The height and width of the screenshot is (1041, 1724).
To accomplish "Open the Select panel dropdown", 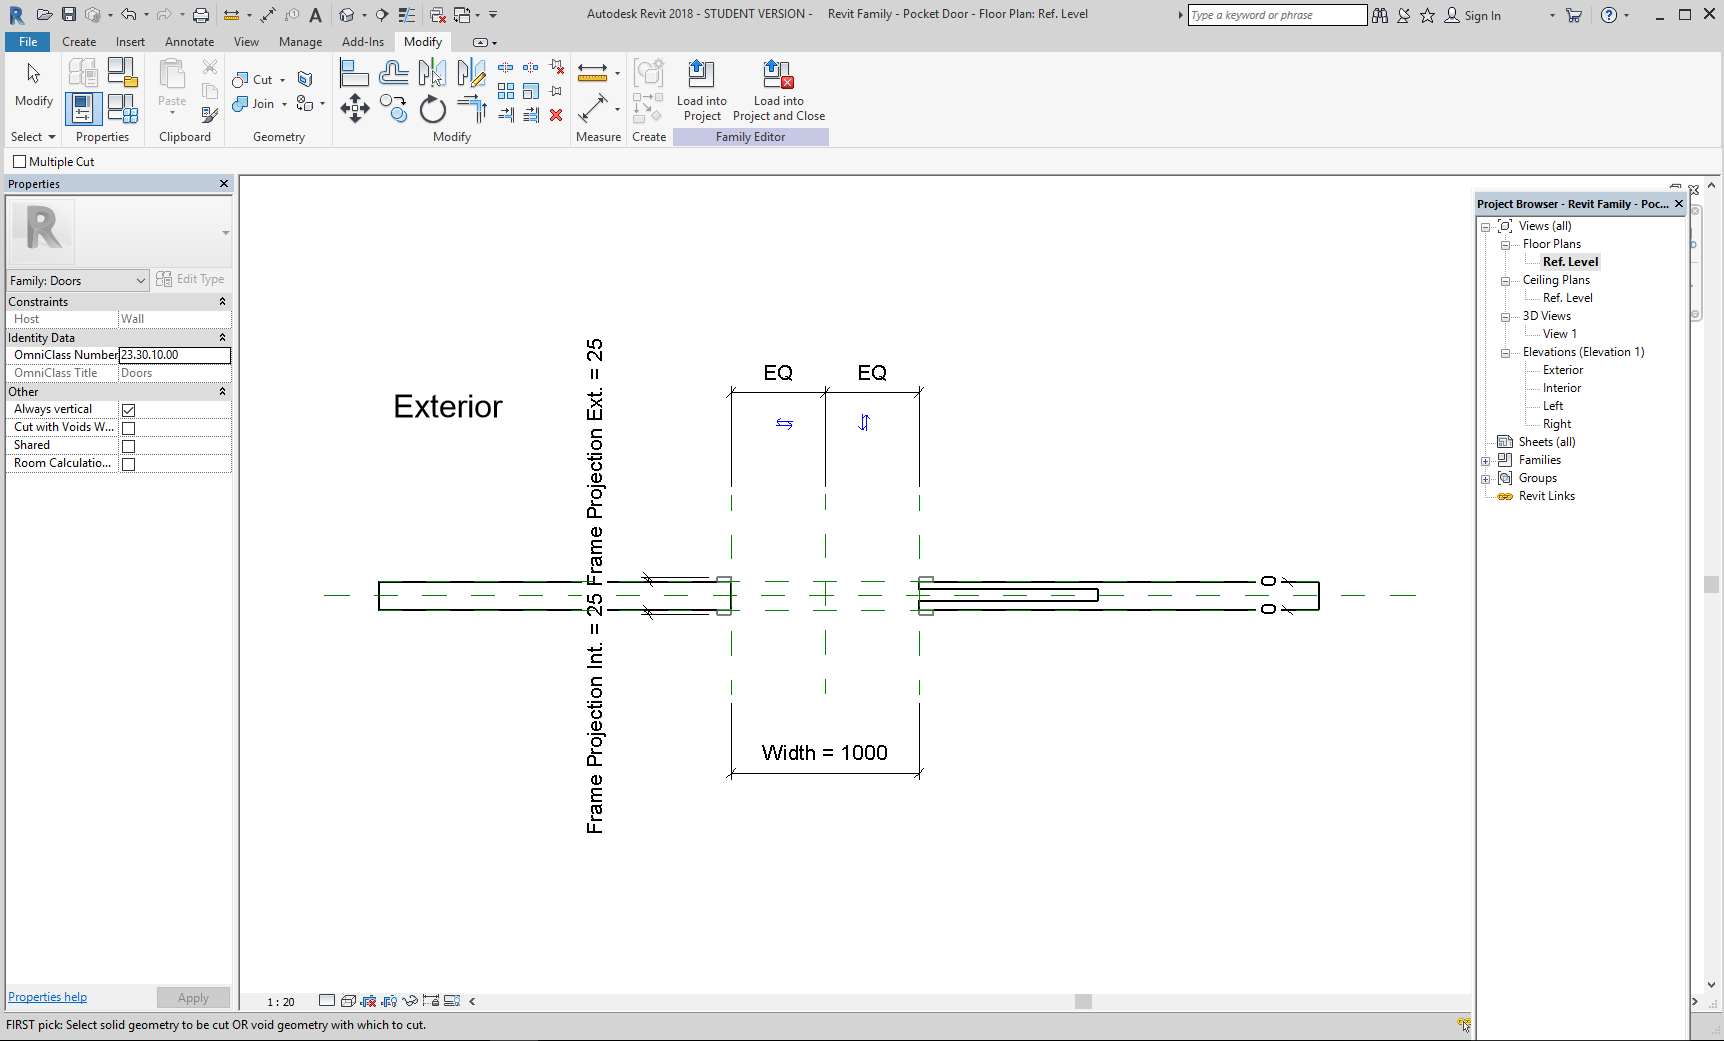I will point(33,137).
